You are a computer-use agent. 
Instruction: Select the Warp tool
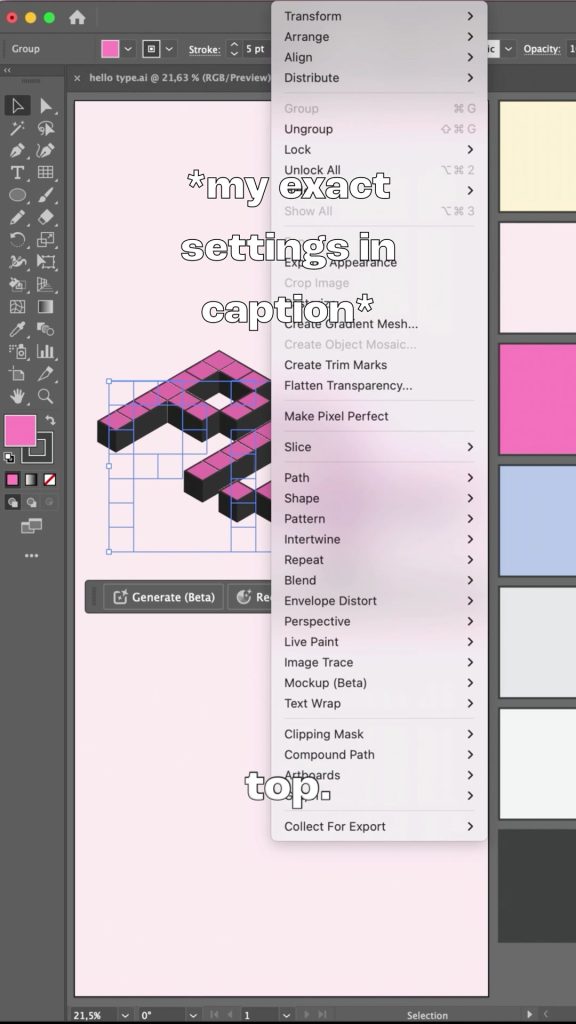pyautogui.click(x=18, y=262)
